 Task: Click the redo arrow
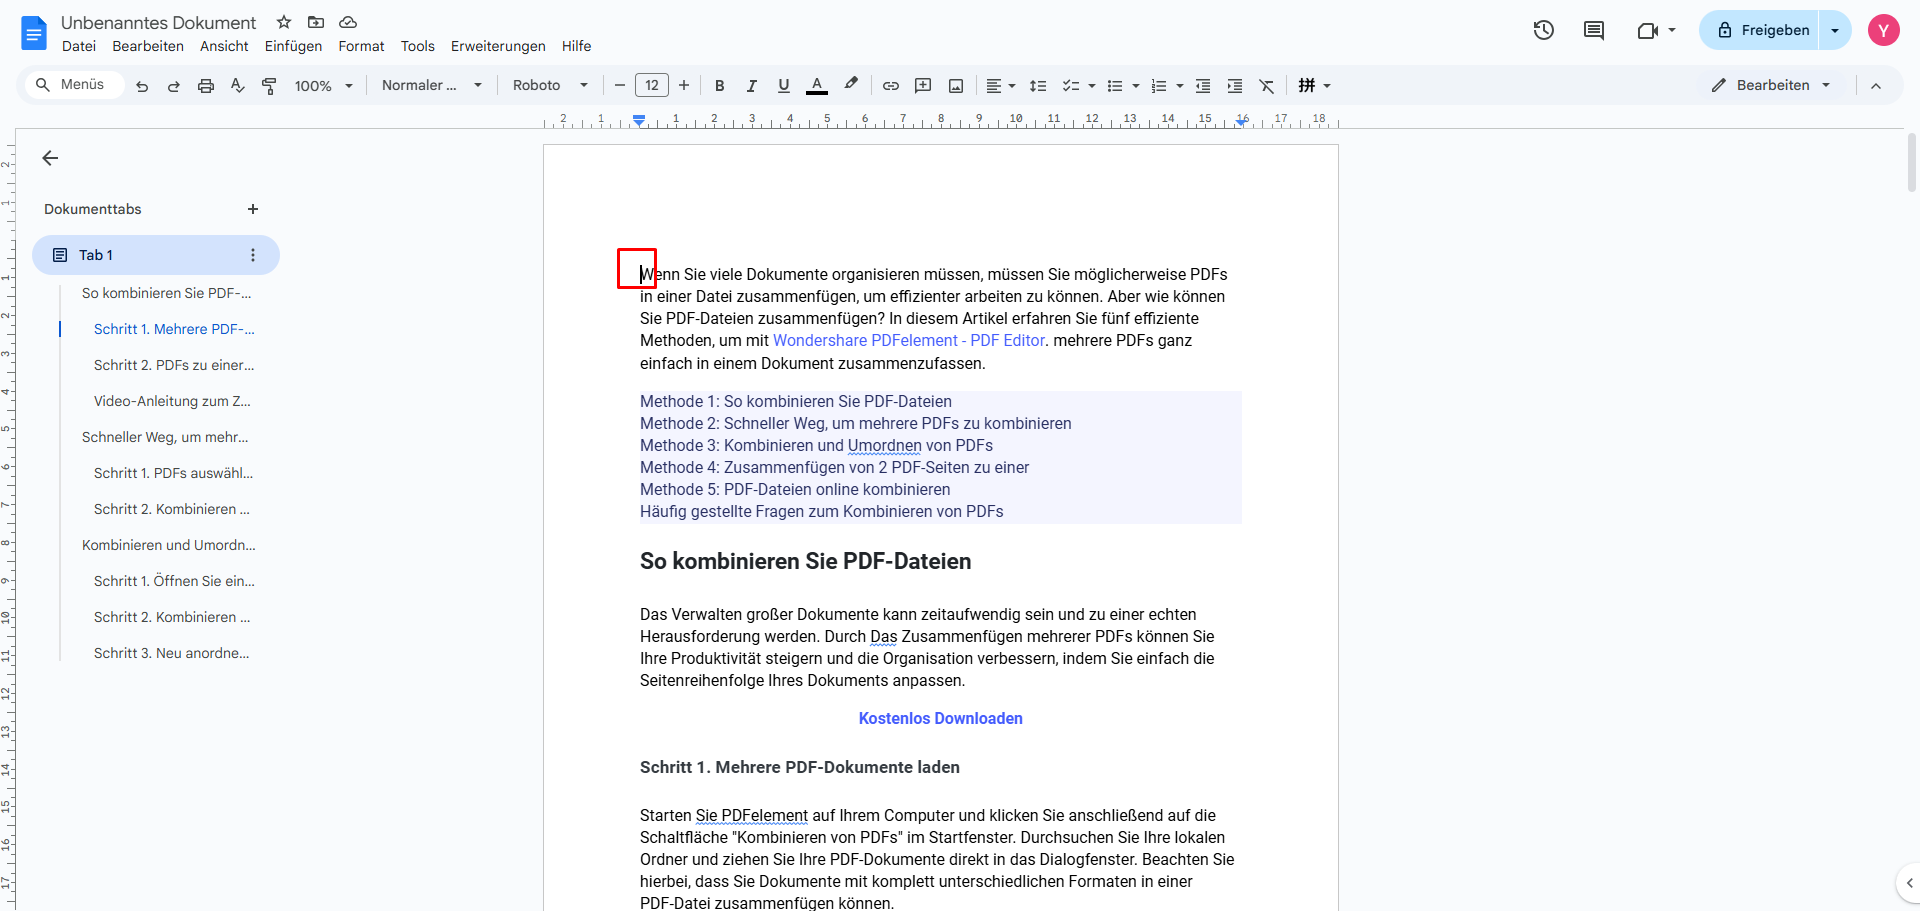click(x=174, y=86)
